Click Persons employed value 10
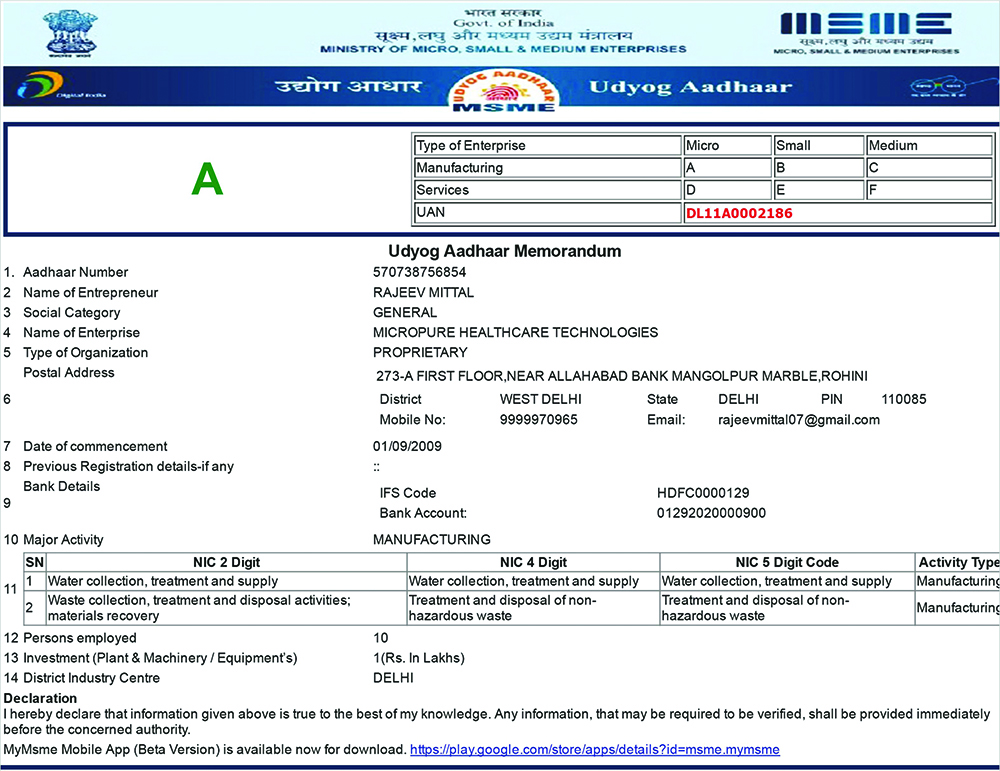Screen dimensions: 1000x771 coord(381,638)
